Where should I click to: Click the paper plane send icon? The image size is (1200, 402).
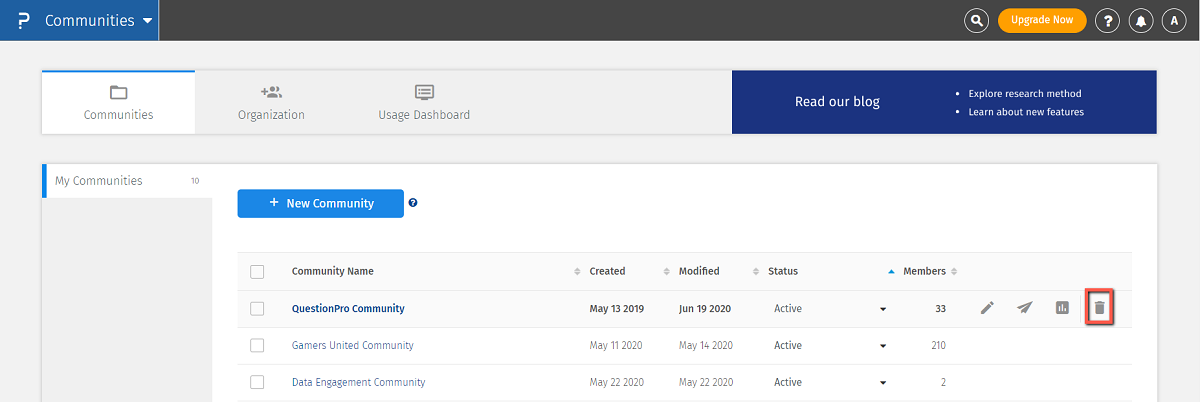point(1025,308)
